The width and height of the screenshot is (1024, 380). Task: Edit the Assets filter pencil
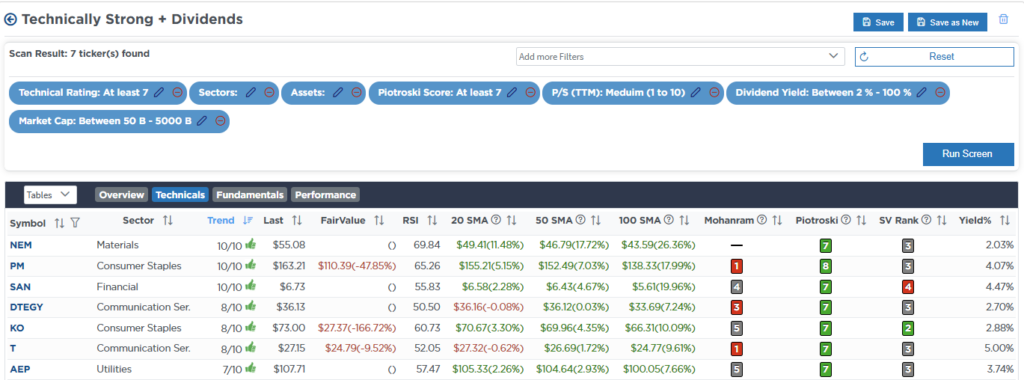[x=338, y=93]
